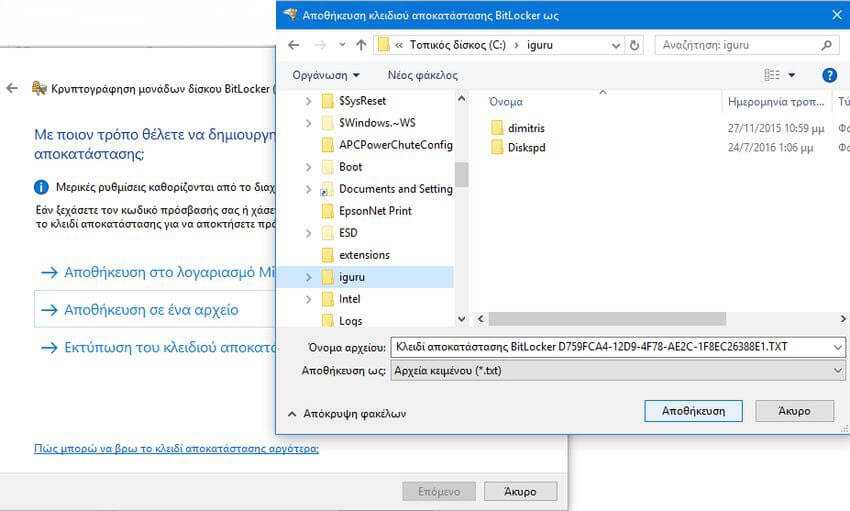The height and width of the screenshot is (511, 850).
Task: Sort by Ημερομηνία τροποποίησης column header
Action: pyautogui.click(x=776, y=101)
